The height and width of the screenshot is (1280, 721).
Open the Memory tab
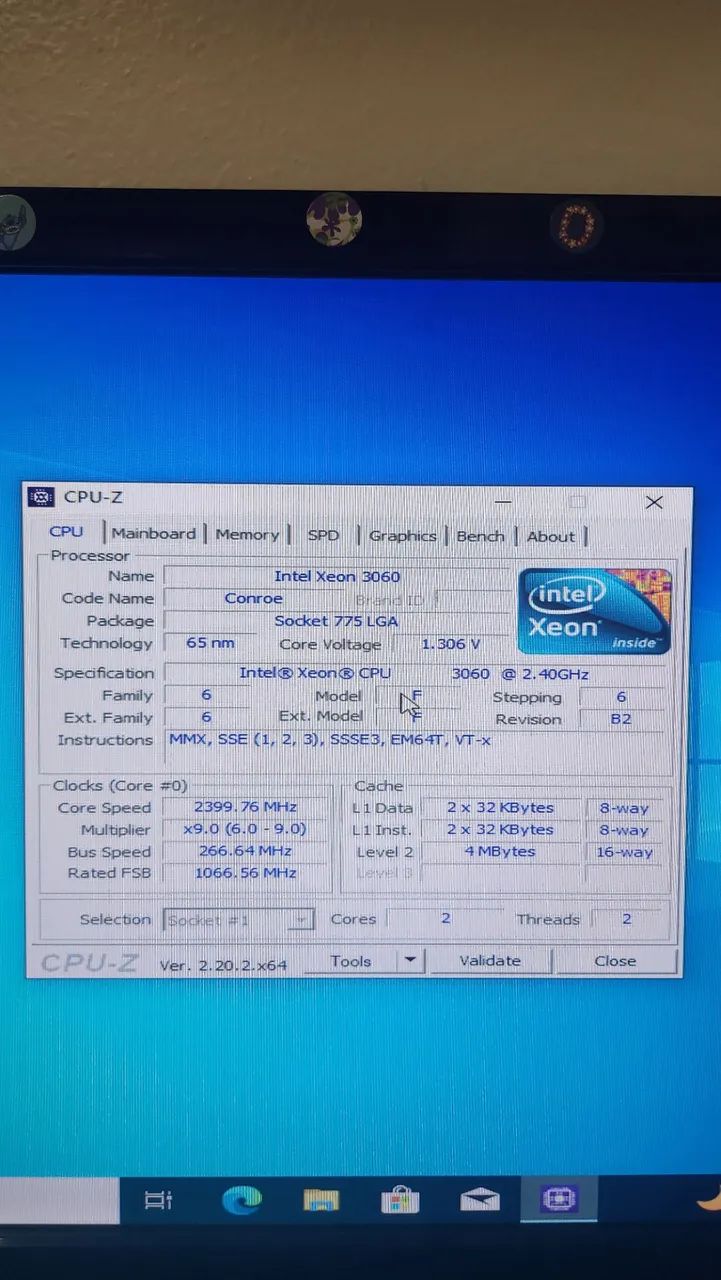247,535
